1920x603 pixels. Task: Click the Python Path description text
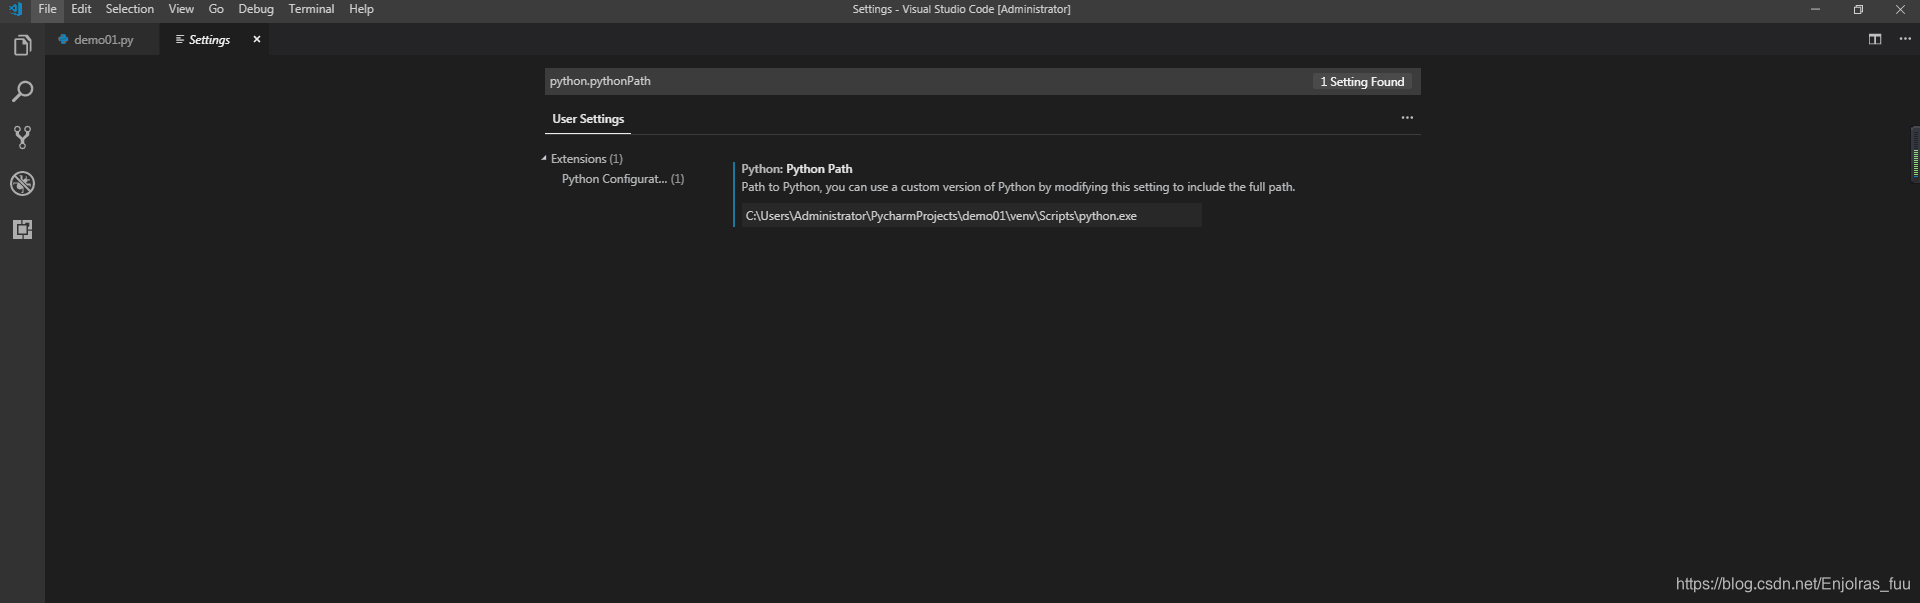tap(1018, 187)
